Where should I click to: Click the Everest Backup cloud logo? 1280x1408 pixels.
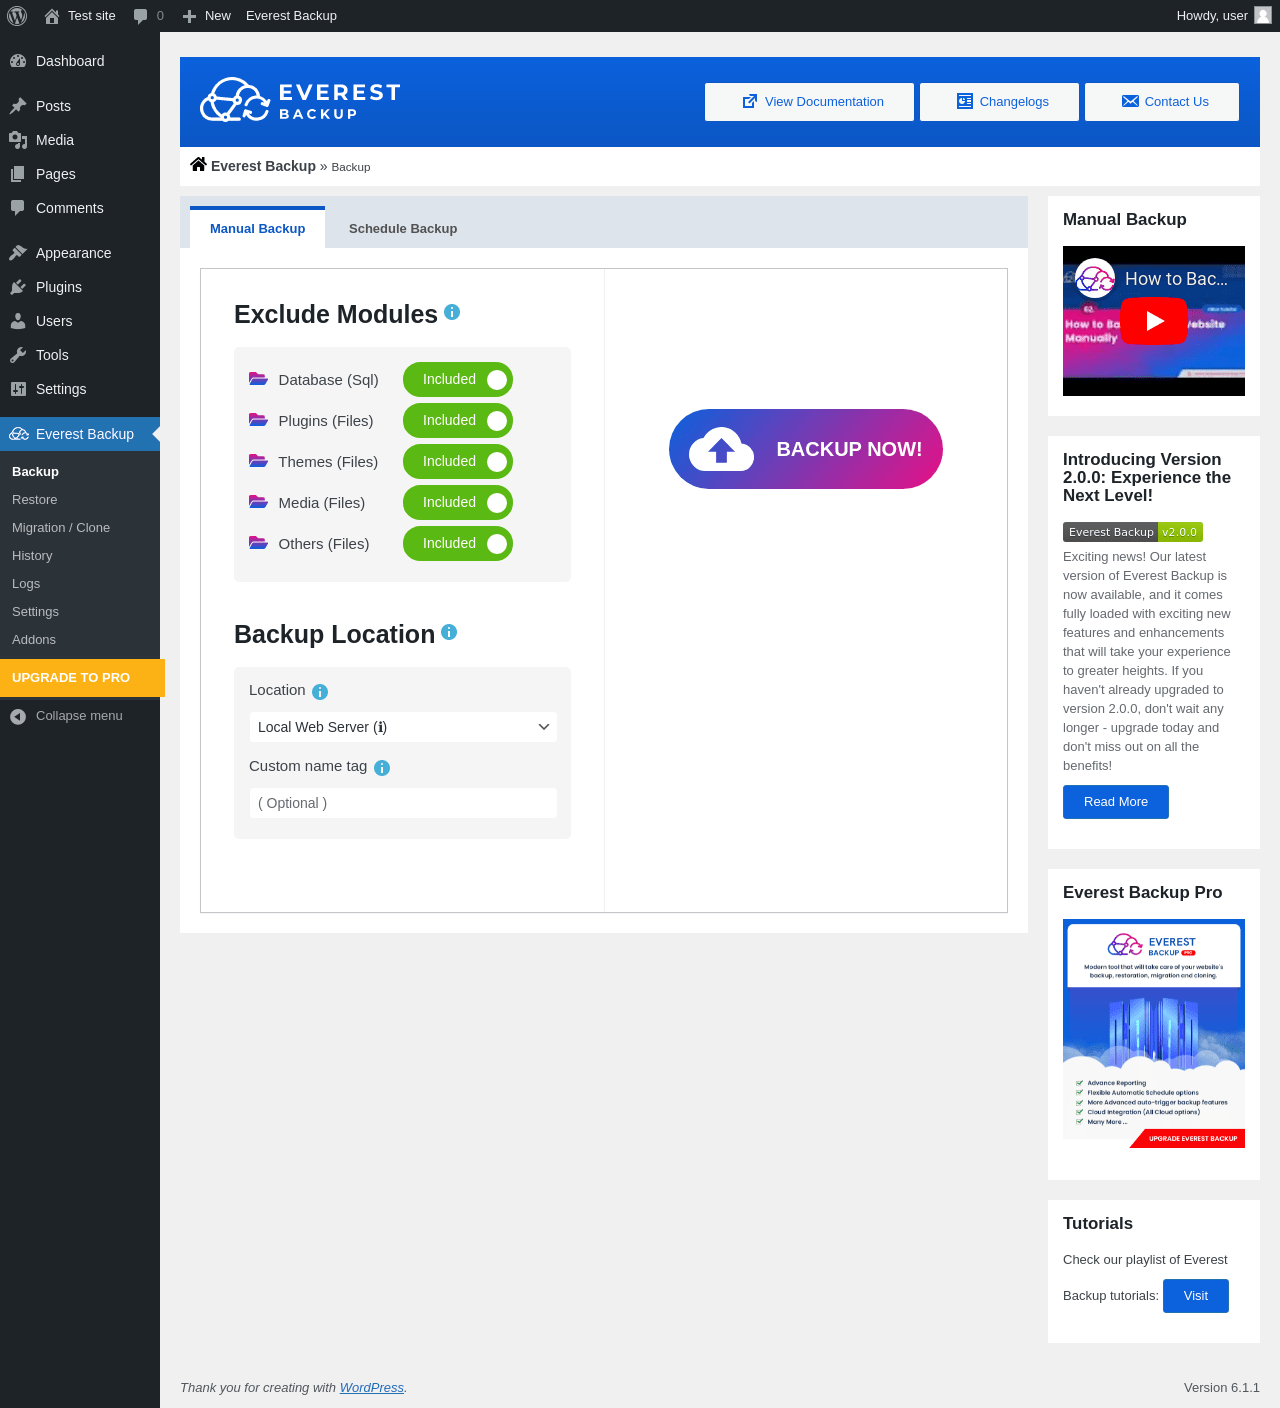pyautogui.click(x=235, y=100)
